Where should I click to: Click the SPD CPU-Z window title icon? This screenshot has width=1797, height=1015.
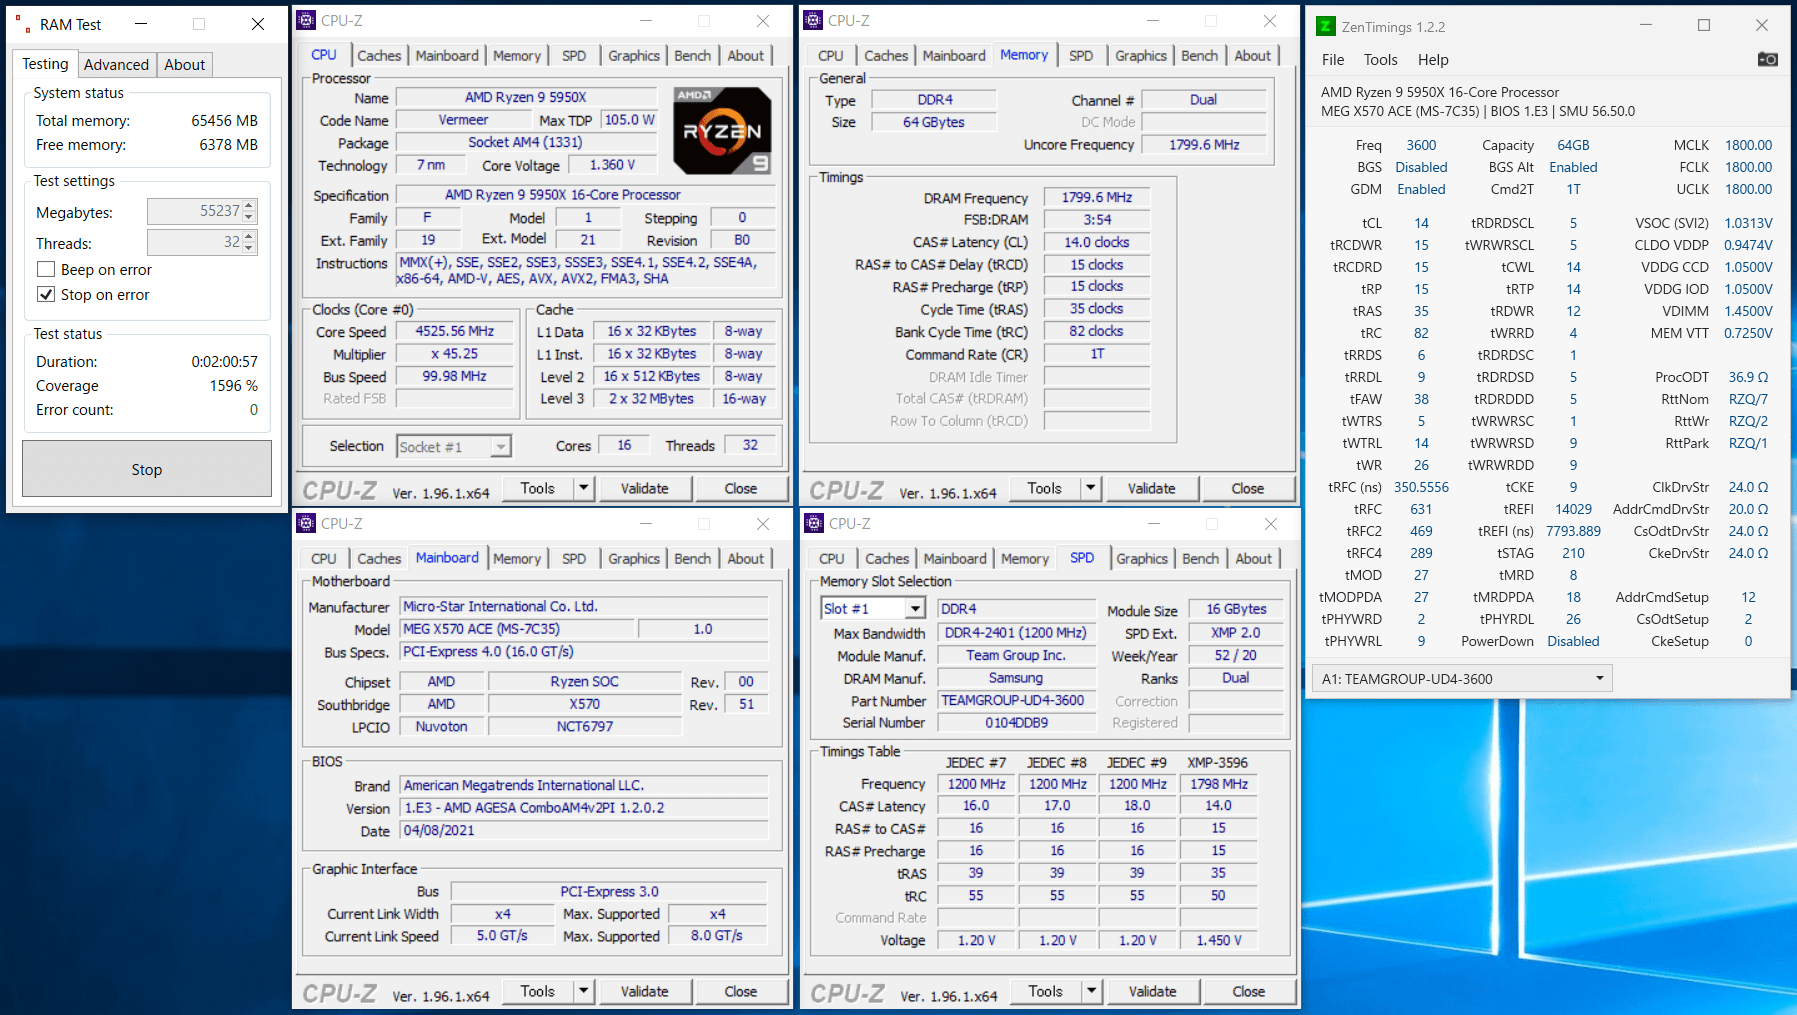pyautogui.click(x=814, y=523)
